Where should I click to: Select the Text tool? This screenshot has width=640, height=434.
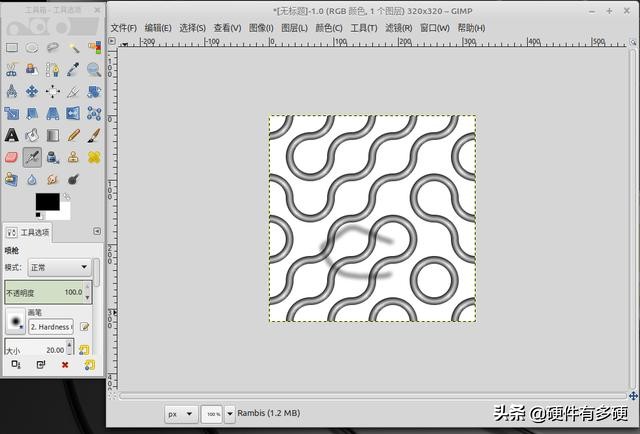(11, 135)
